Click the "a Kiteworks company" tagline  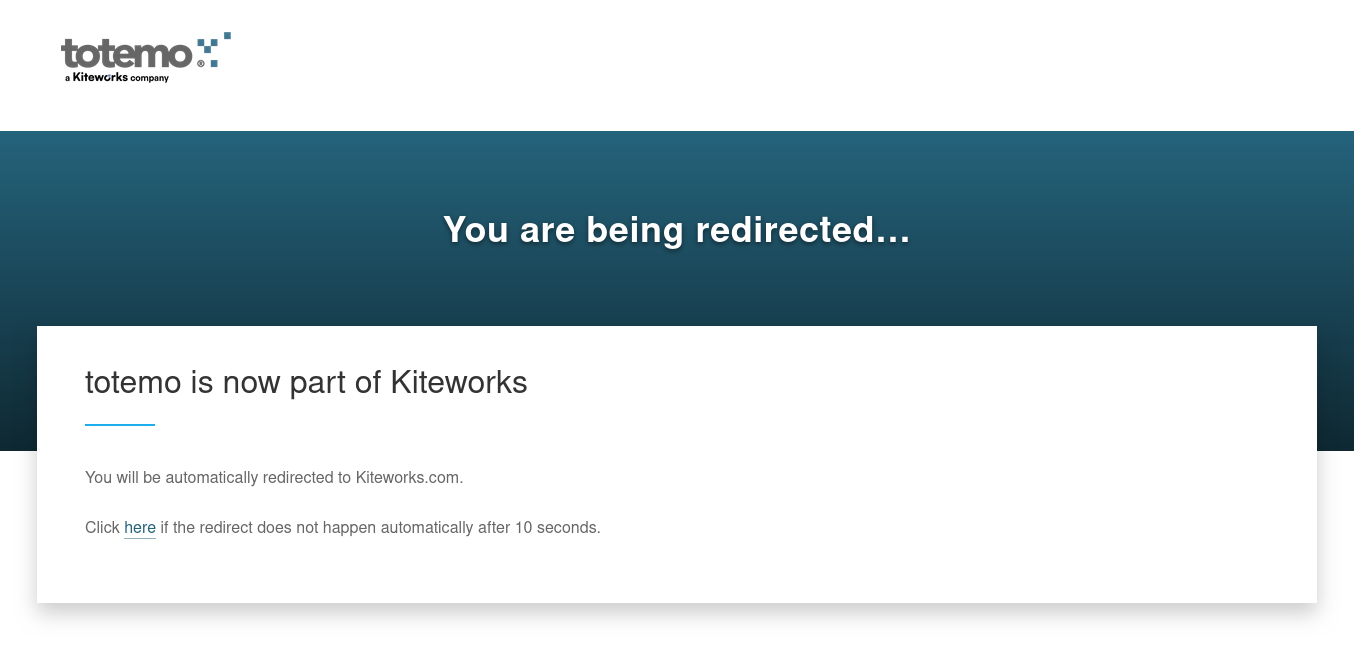116,77
